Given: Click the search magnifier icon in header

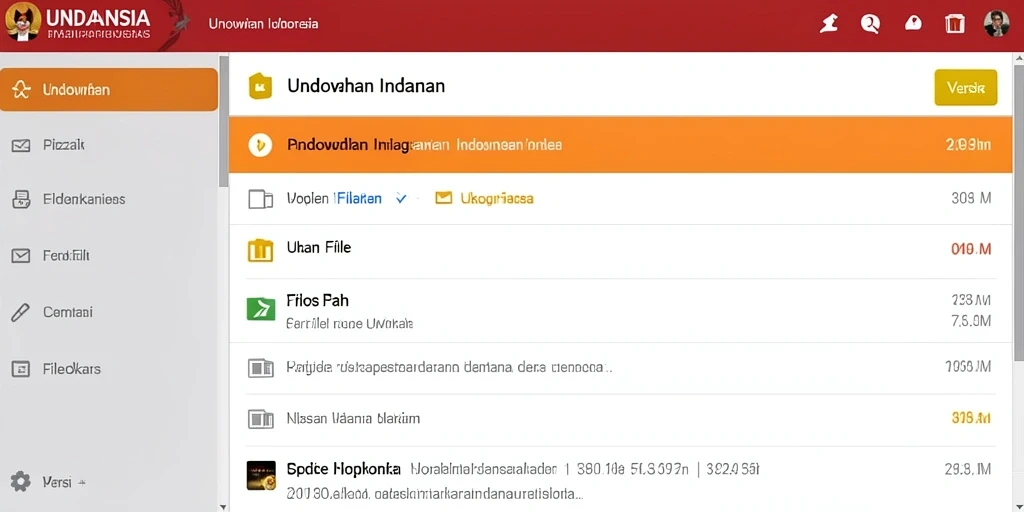Looking at the screenshot, I should pyautogui.click(x=870, y=24).
